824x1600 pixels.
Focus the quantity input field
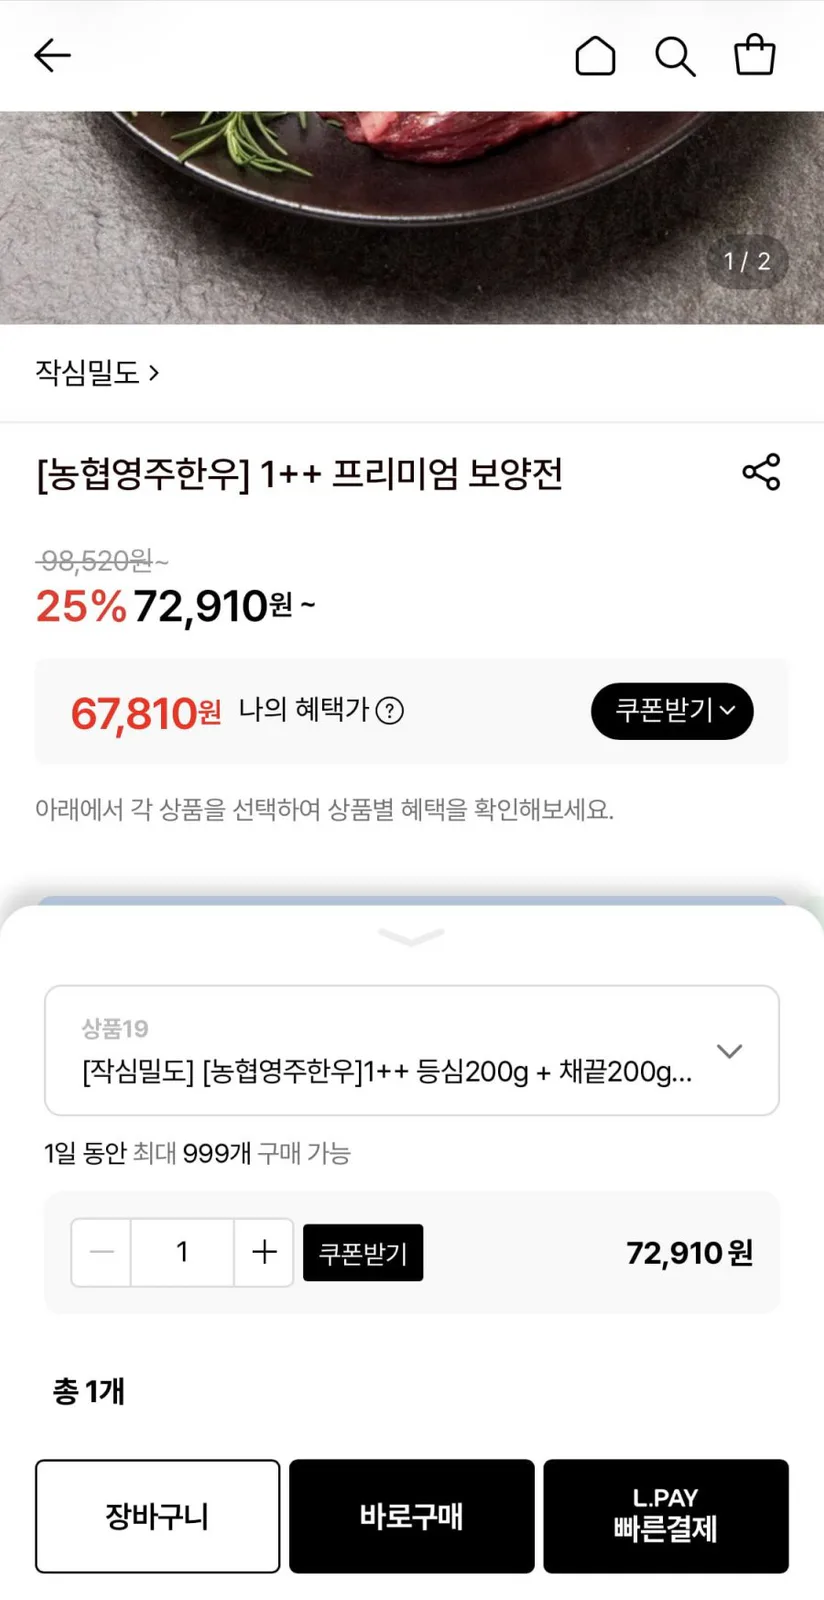coord(182,1252)
